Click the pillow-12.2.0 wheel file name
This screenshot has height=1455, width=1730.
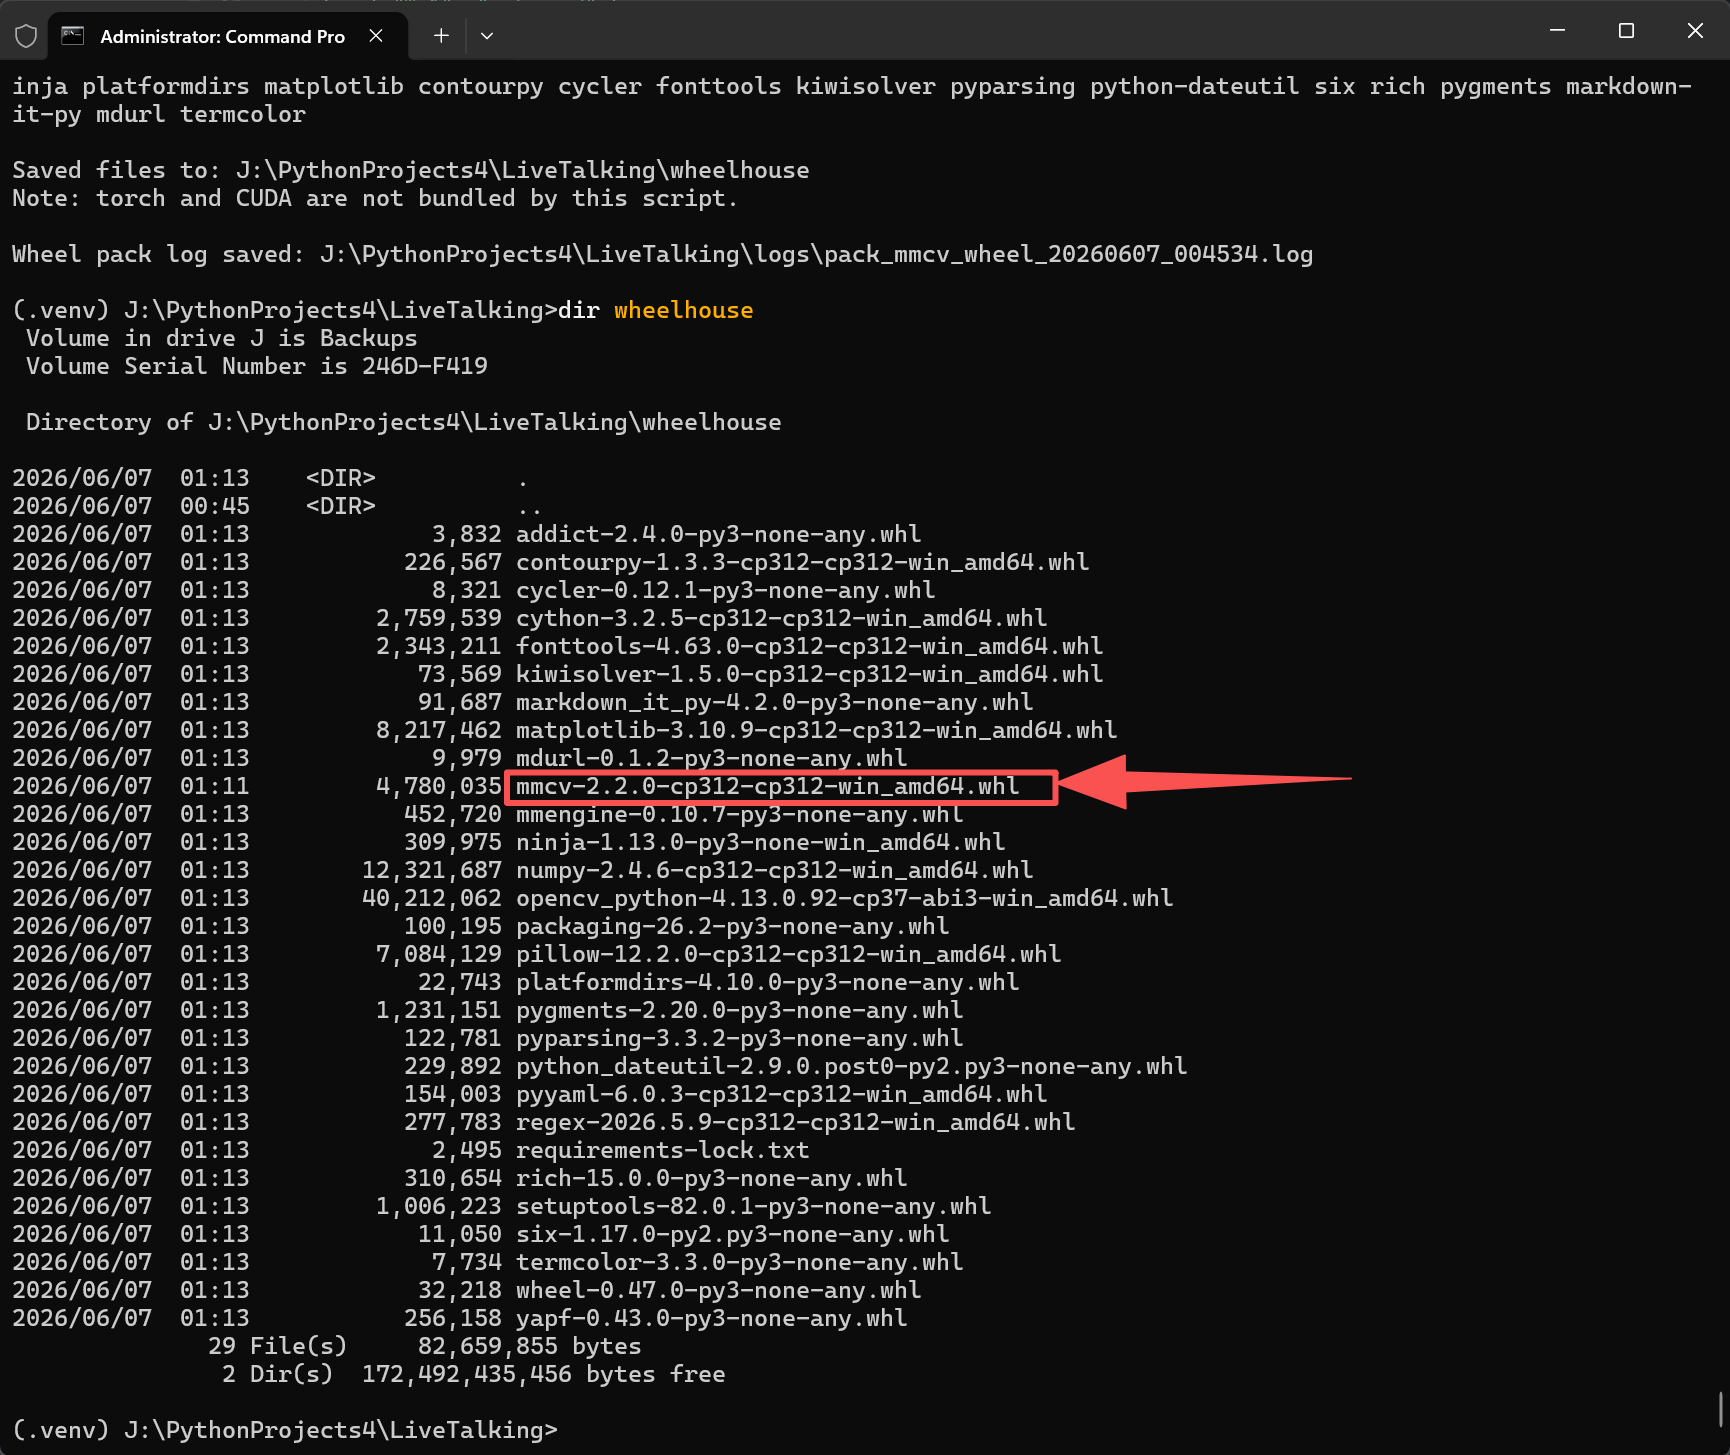[789, 954]
